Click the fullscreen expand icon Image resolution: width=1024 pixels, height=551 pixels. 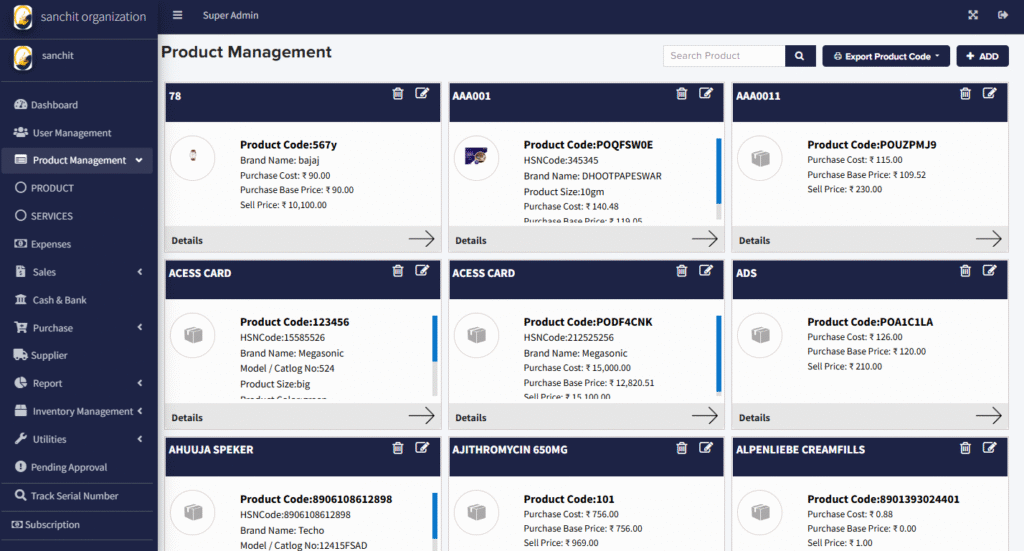(973, 15)
